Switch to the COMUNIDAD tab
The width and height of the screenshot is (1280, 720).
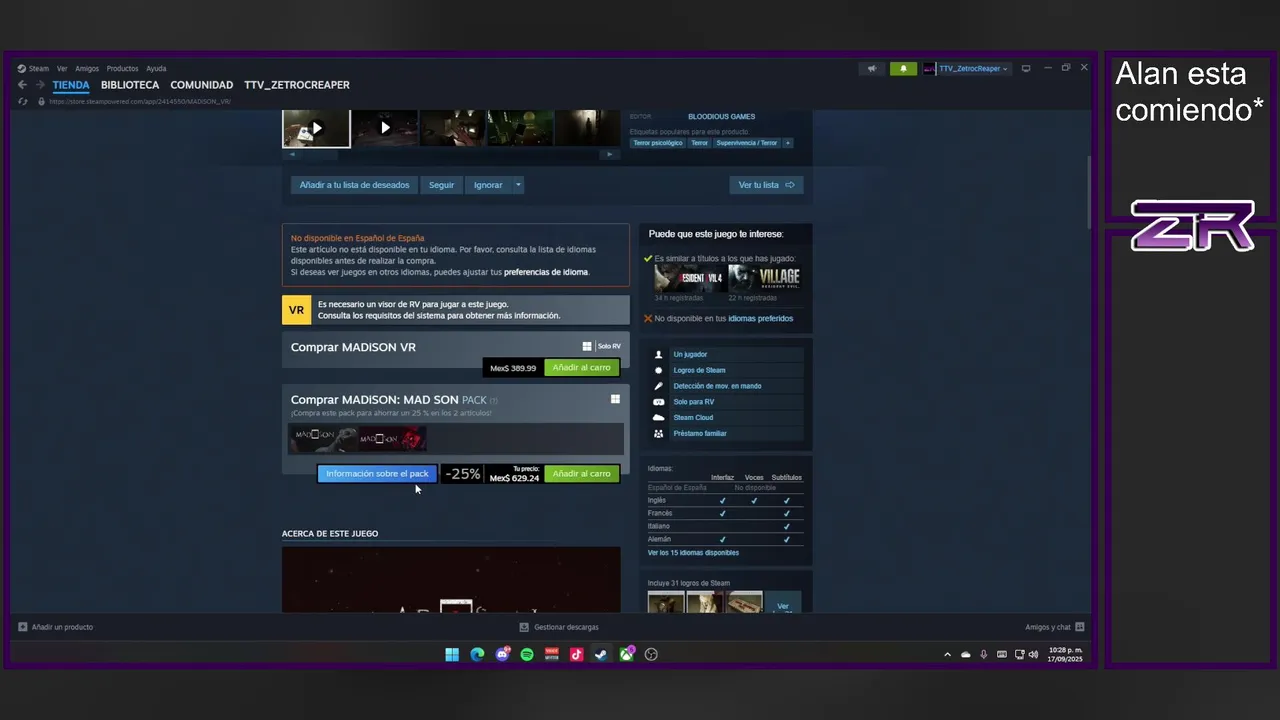[x=201, y=85]
